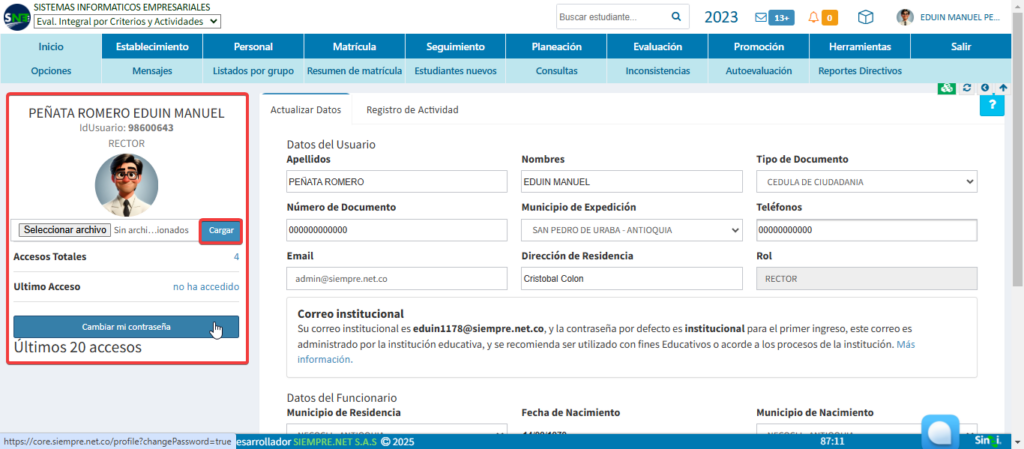
Task: Open the Matrícula menu
Action: click(x=355, y=46)
